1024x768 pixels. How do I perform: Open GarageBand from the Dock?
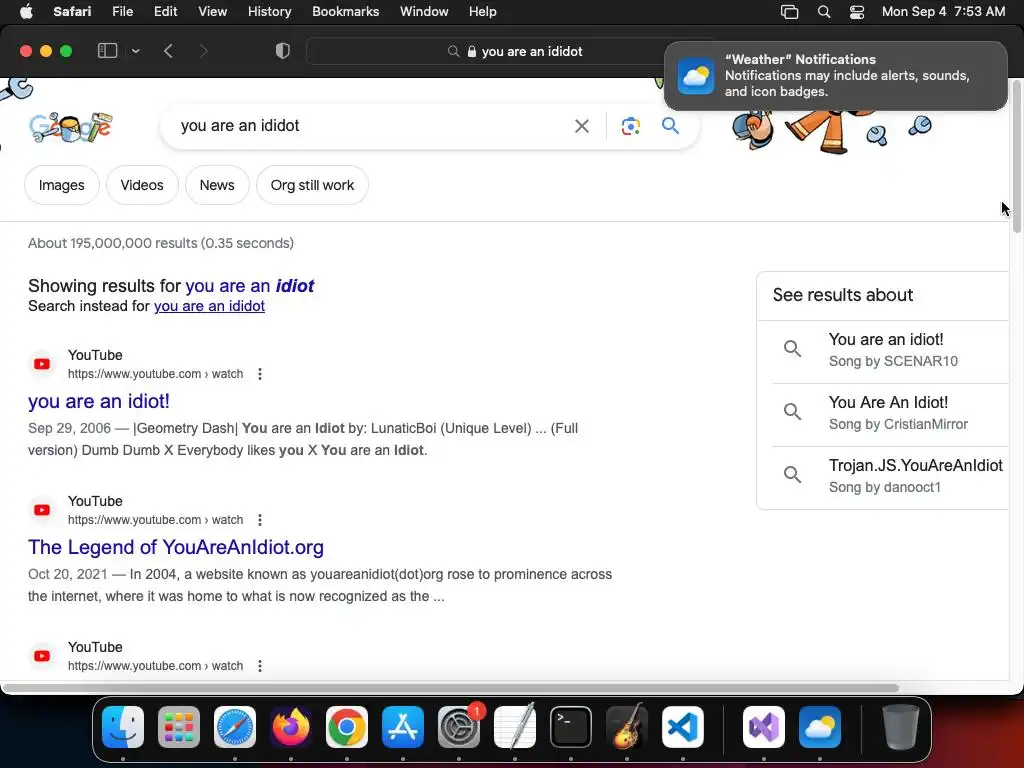[x=627, y=727]
